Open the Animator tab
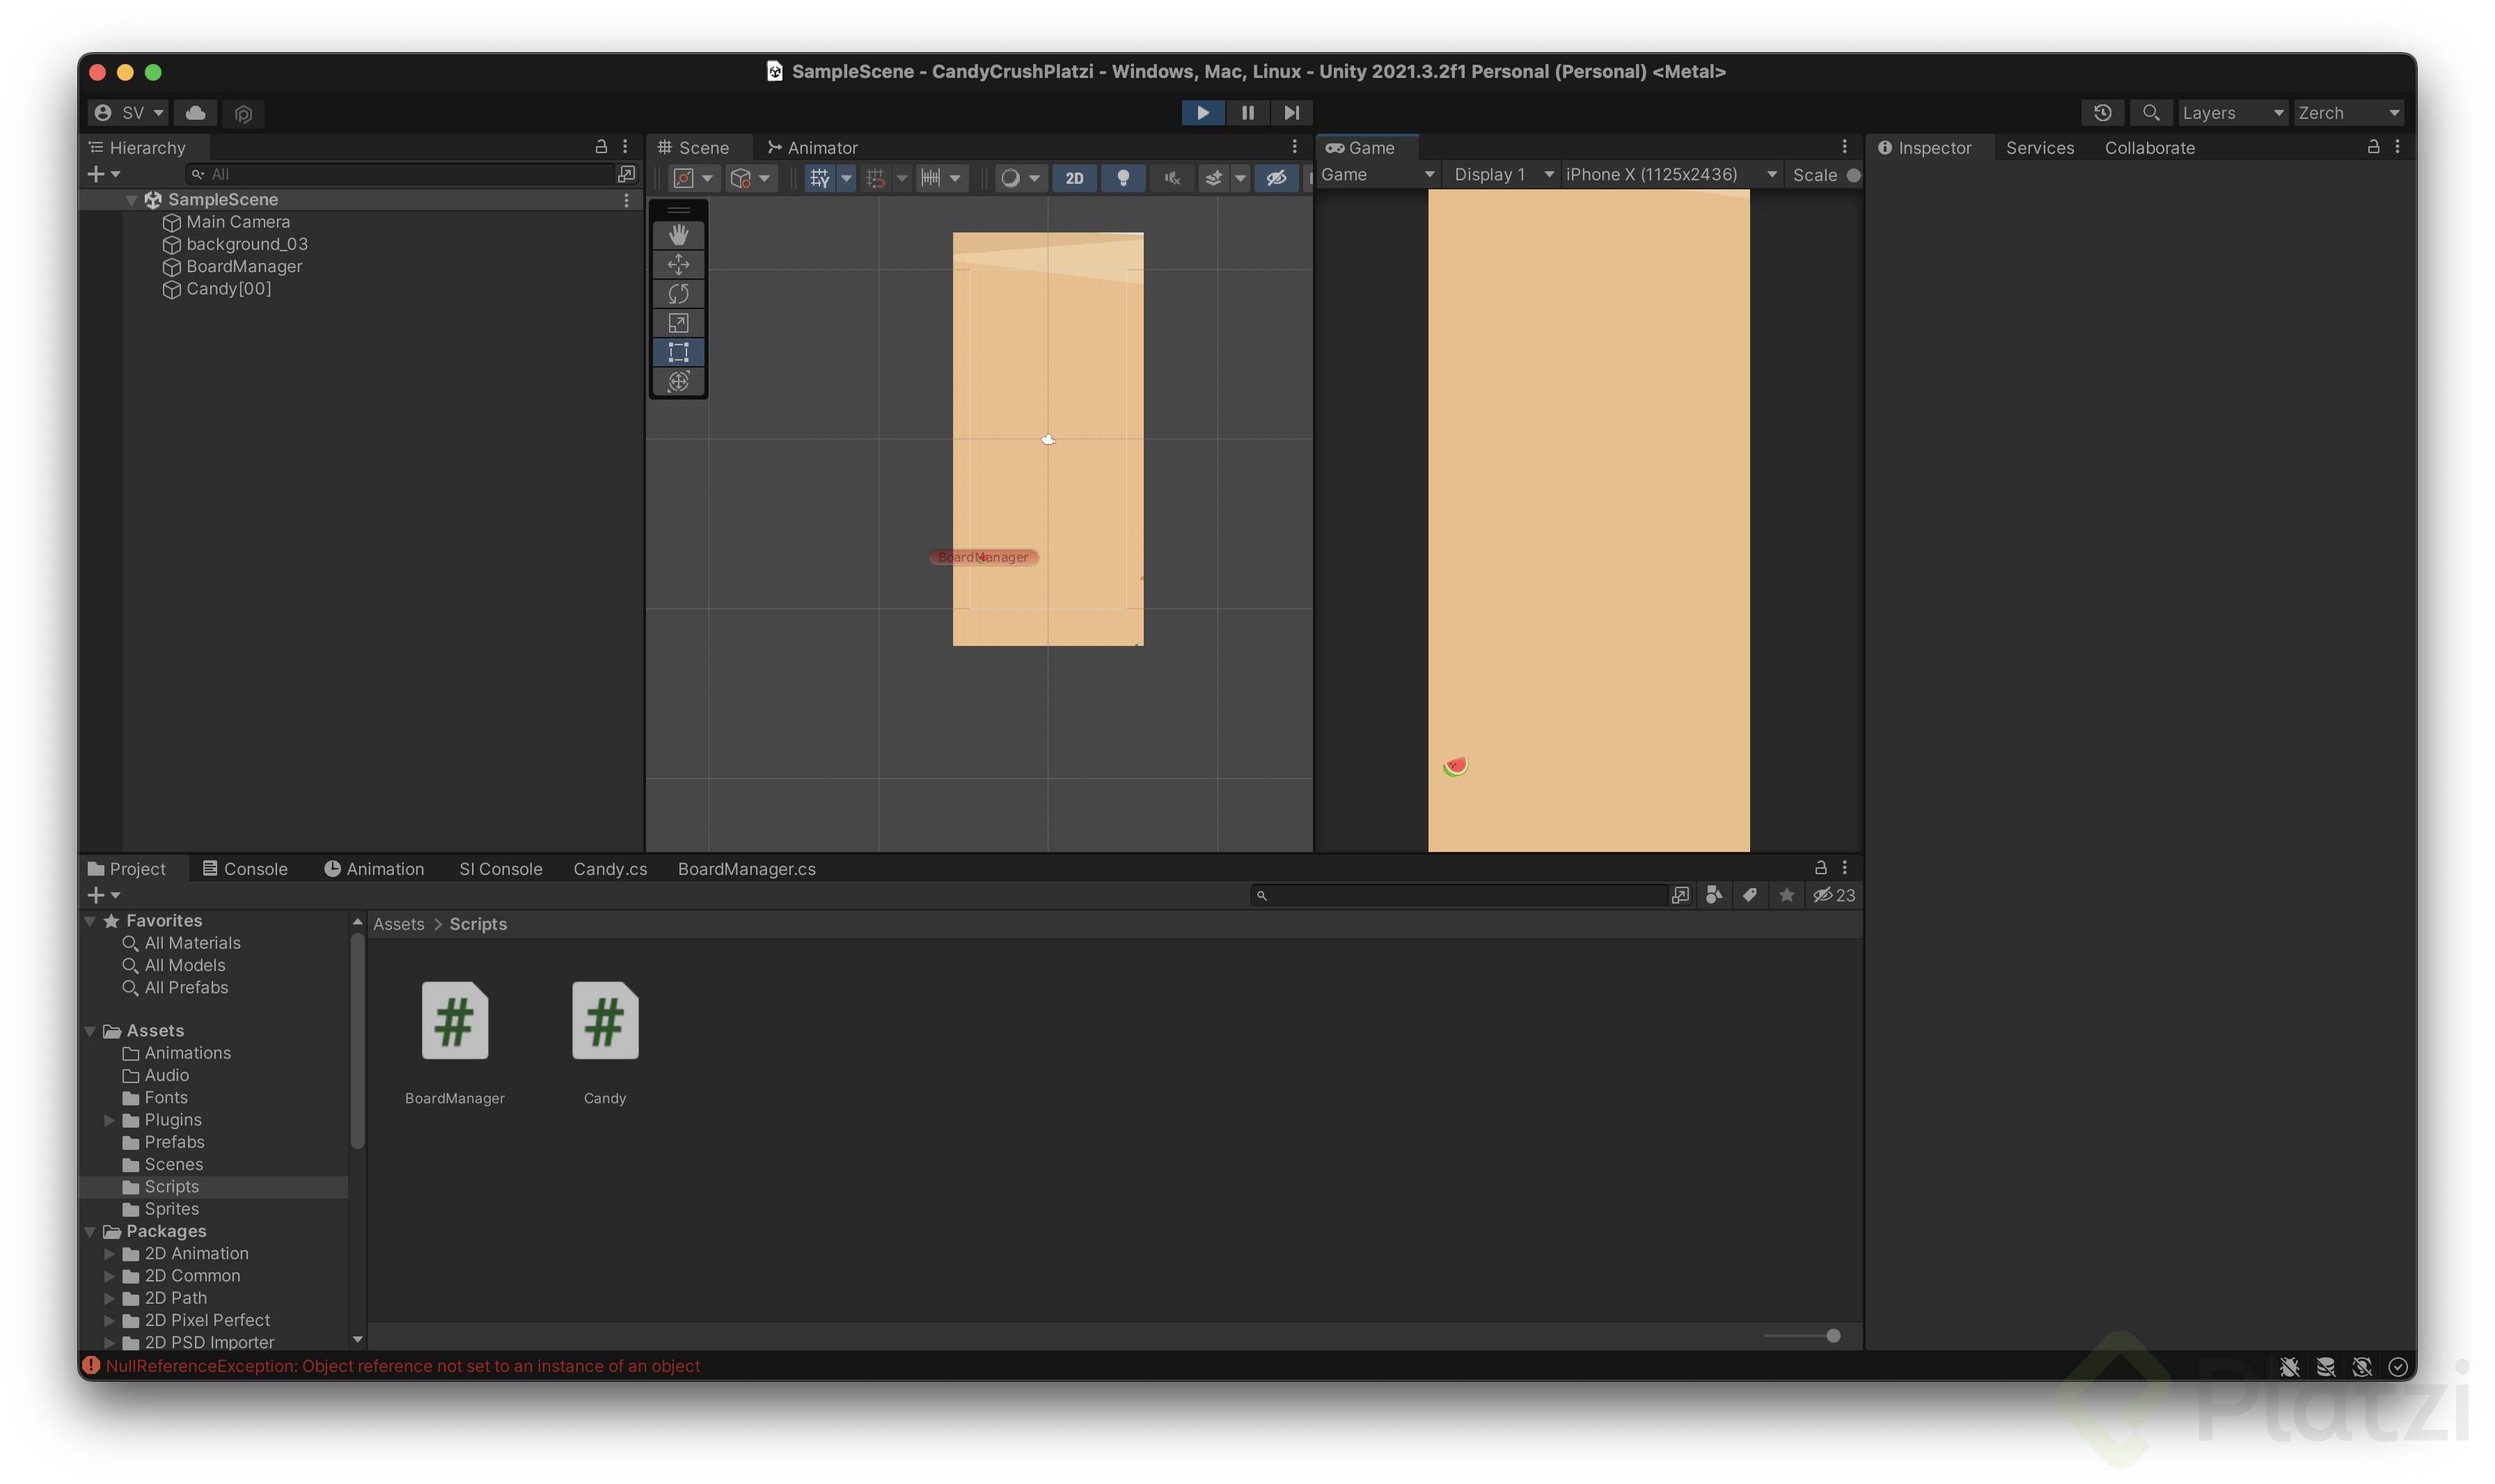The image size is (2495, 1484). click(x=812, y=148)
